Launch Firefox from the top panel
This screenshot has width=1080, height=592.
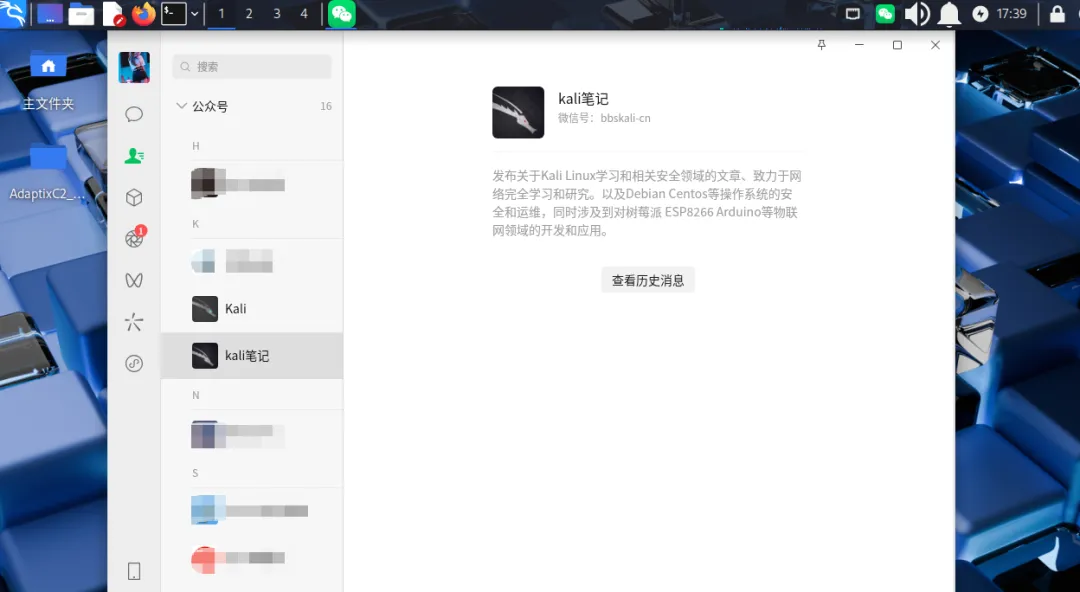click(x=143, y=14)
